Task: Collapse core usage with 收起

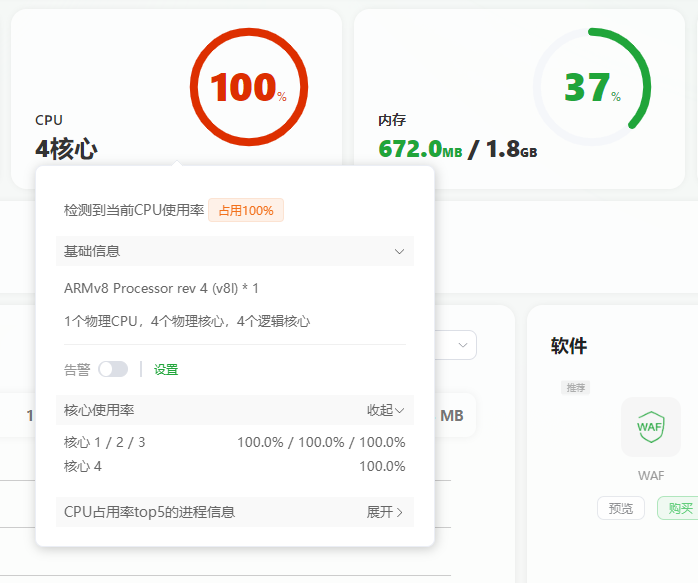Action: tap(385, 410)
